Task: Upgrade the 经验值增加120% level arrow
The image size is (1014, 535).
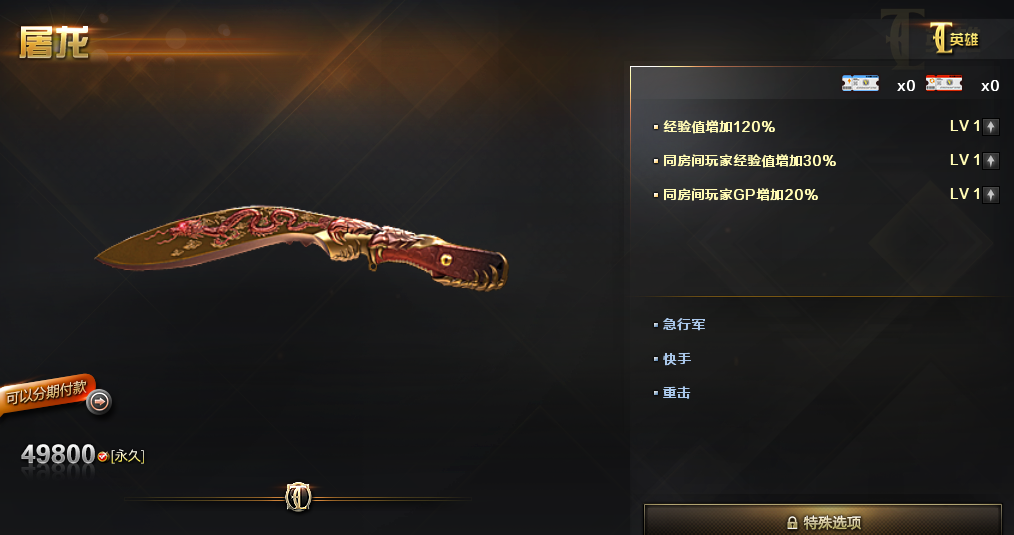Action: (991, 127)
